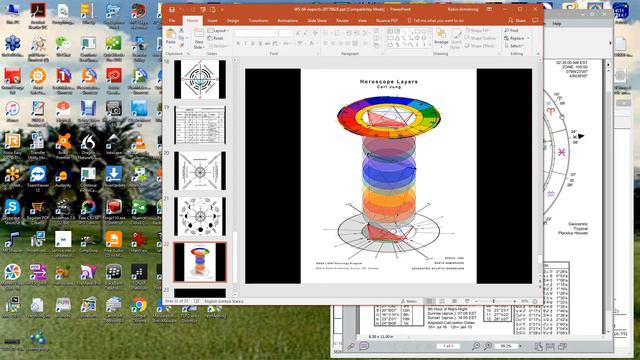
Task: Open the Nuance PDF tab
Action: (x=387, y=20)
